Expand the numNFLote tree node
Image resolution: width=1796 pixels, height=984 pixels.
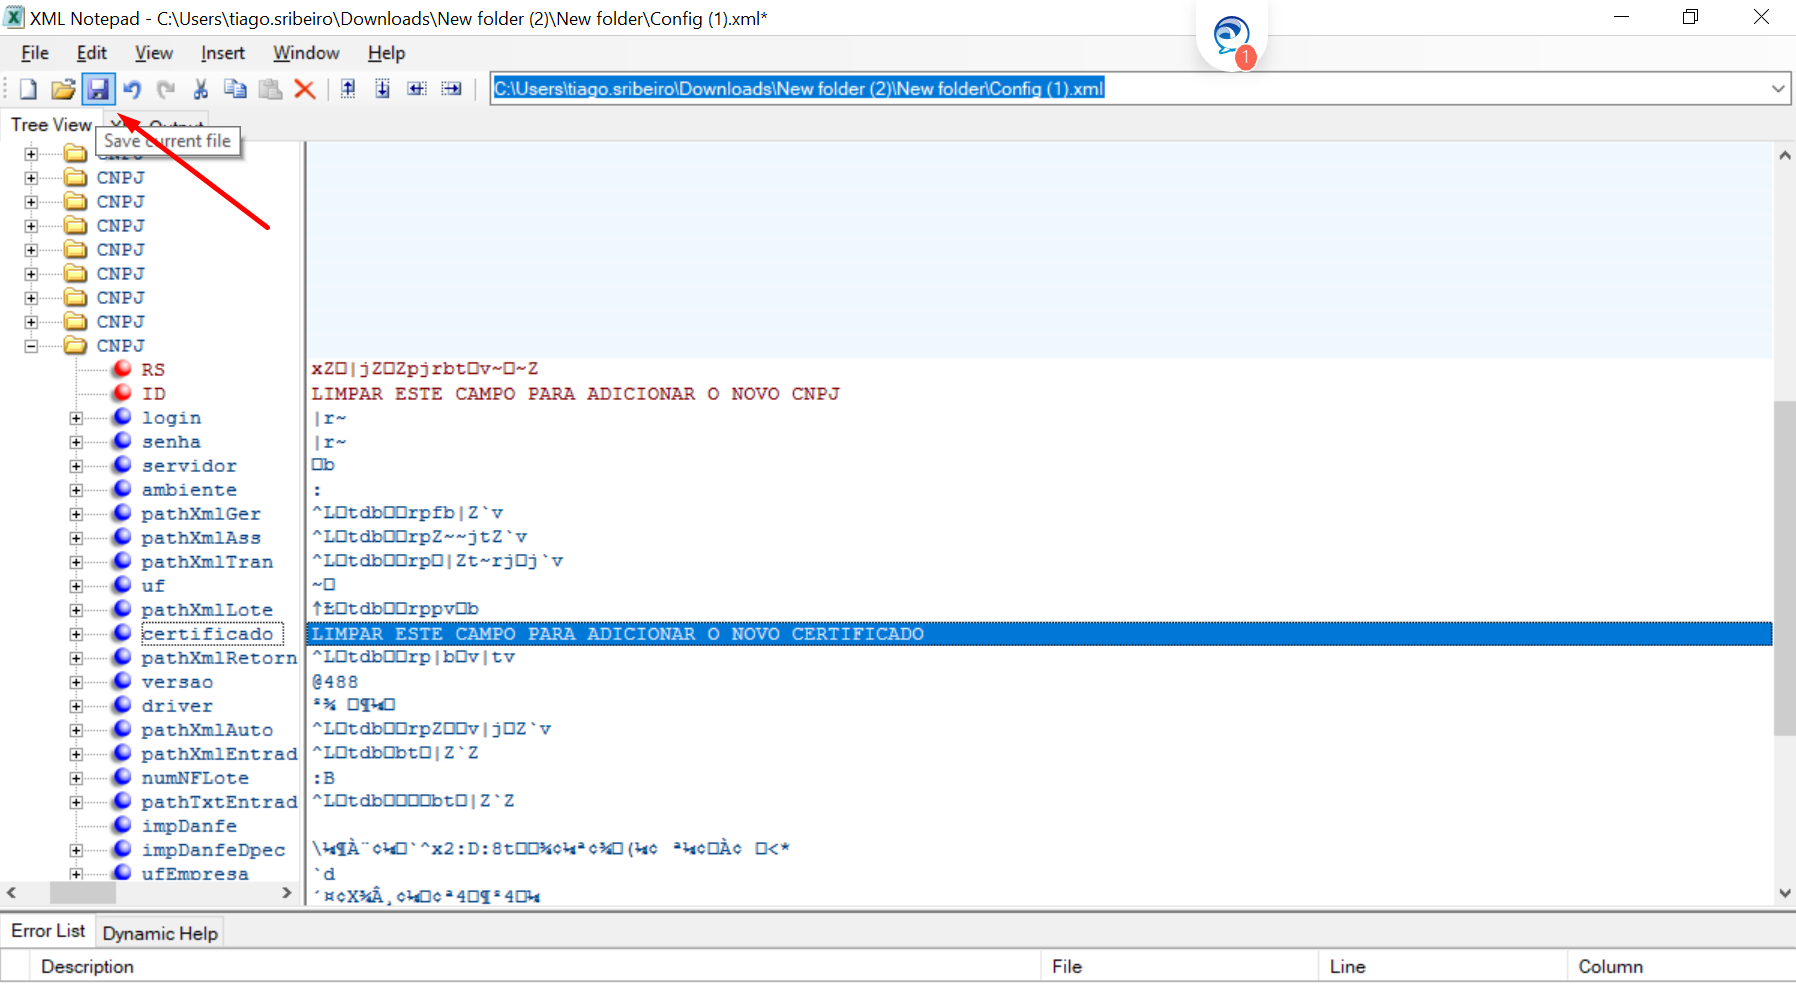(x=76, y=778)
